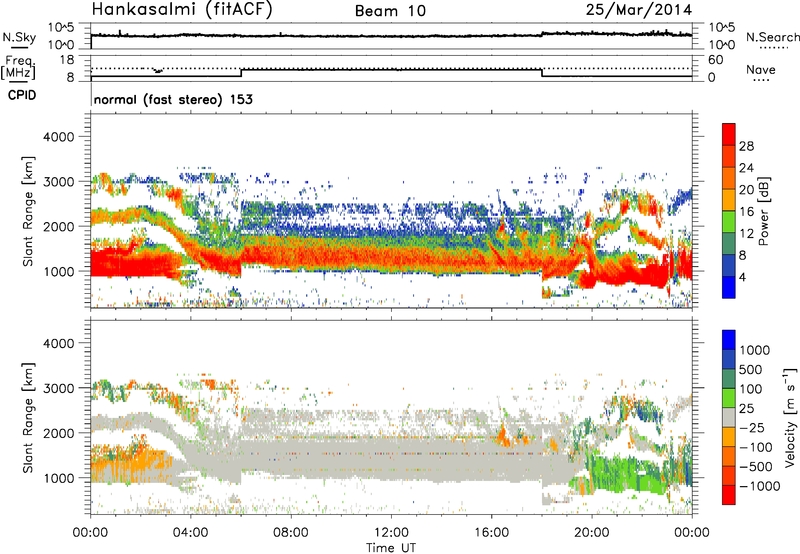This screenshot has height=554, width=800.
Task: Click the 'Hankasalmi (fitACF)' title text
Action: 182,10
